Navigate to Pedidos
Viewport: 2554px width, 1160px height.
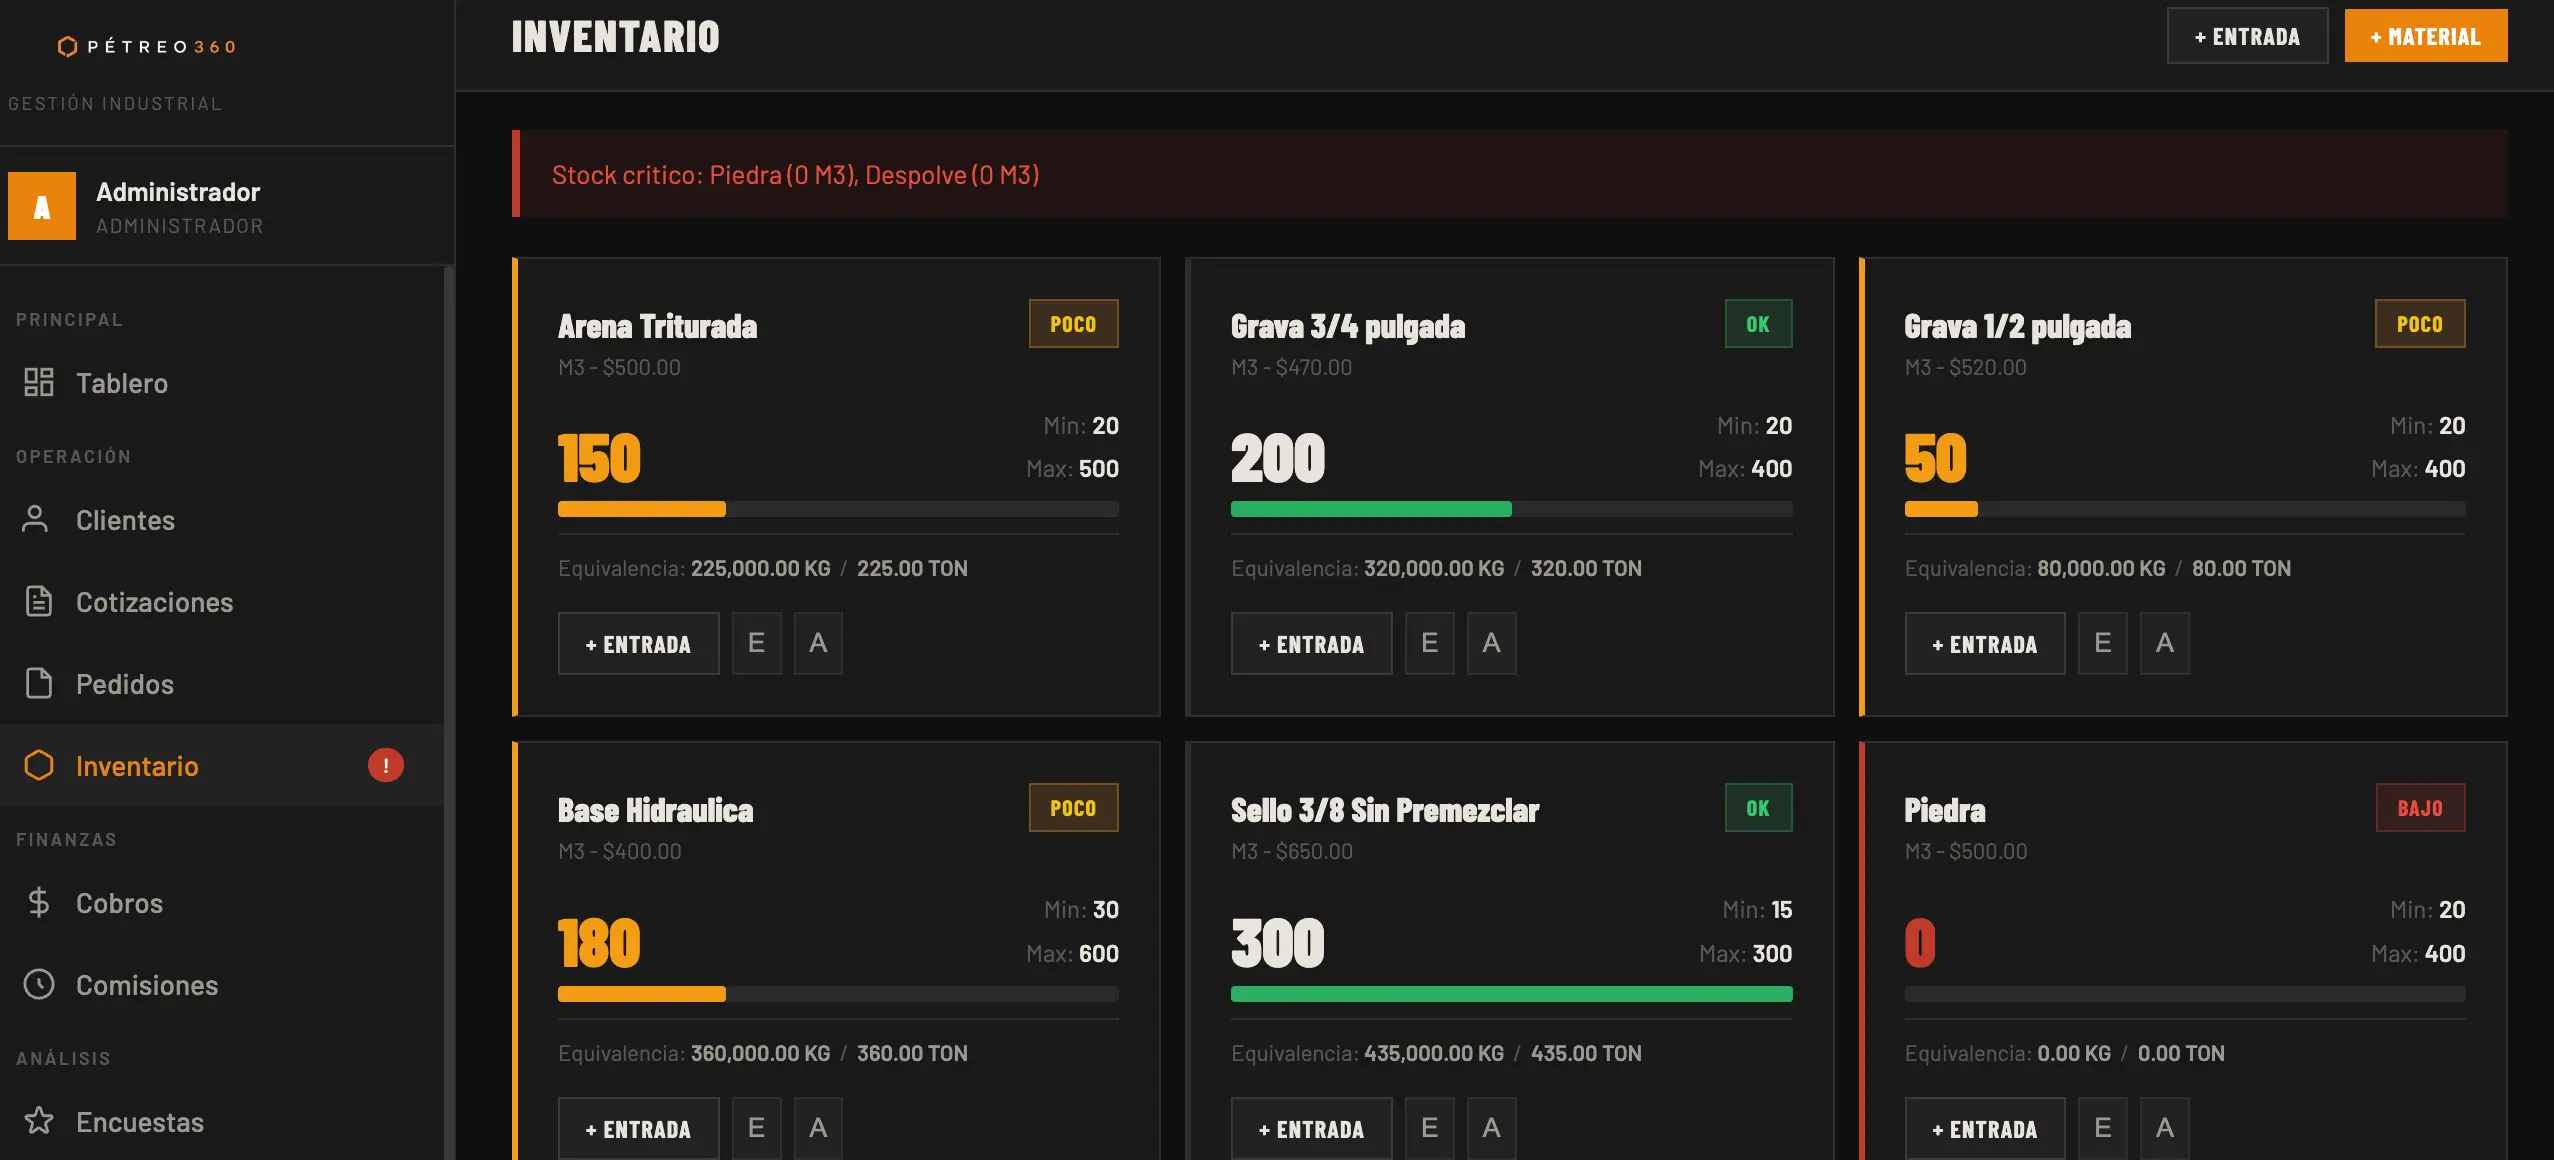coord(222,683)
